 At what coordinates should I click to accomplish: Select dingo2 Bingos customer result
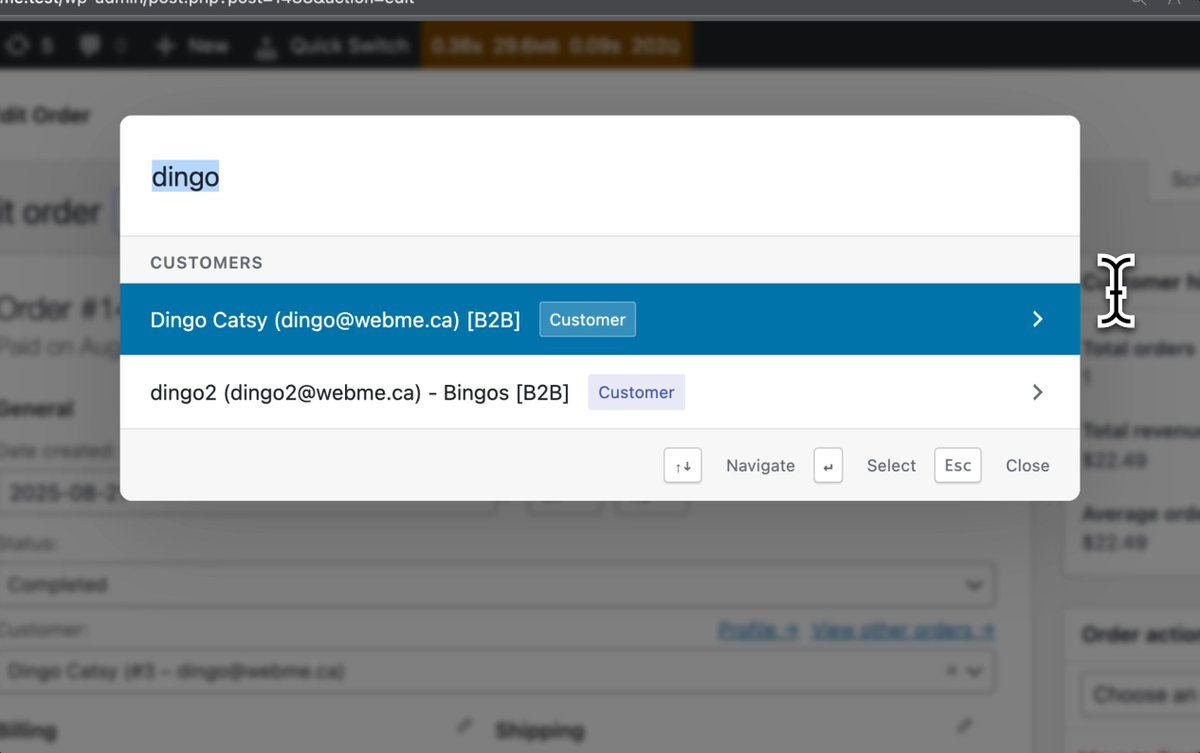tap(600, 392)
